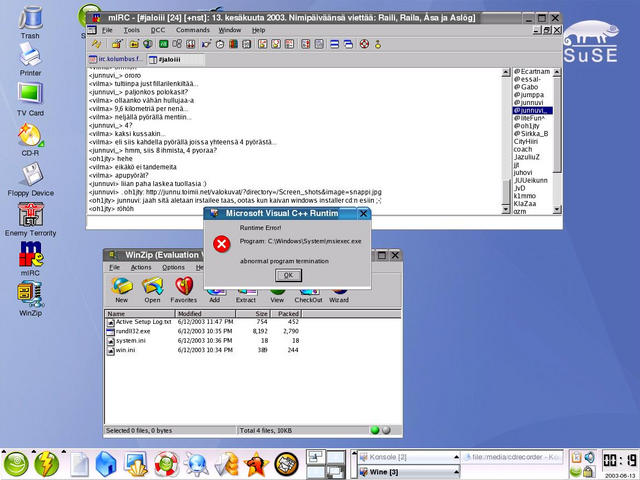Screen dimensions: 640x480
Task: Click the Tile windows icon in mIRC toolbar
Action: pyautogui.click(x=334, y=44)
